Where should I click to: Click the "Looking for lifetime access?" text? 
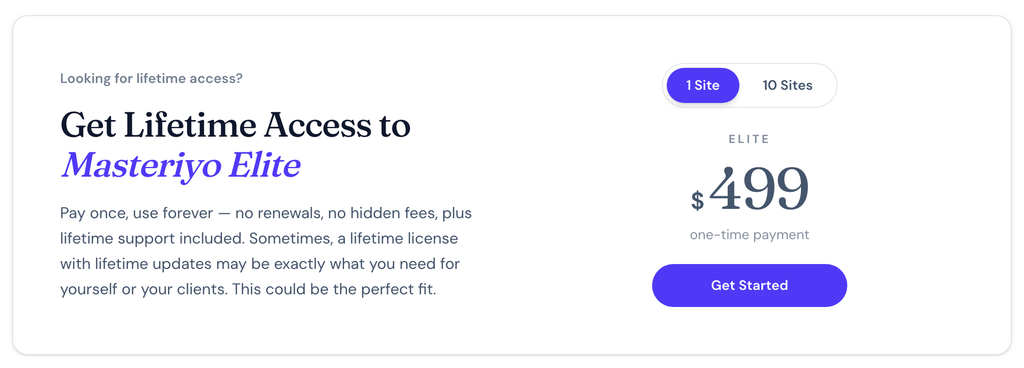[x=152, y=78]
